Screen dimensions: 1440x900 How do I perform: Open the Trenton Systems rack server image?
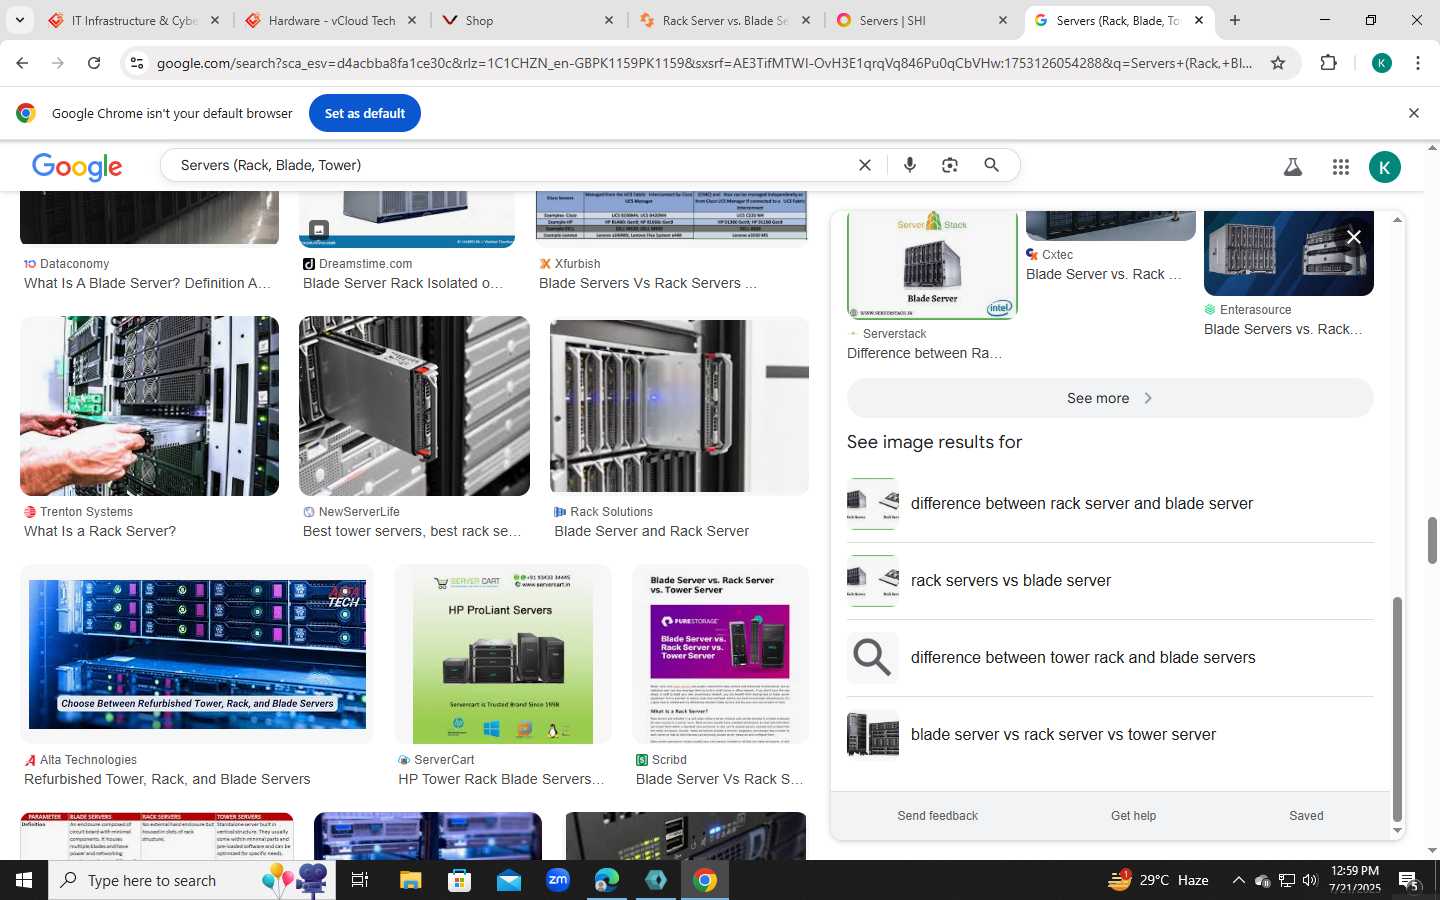[x=149, y=406]
